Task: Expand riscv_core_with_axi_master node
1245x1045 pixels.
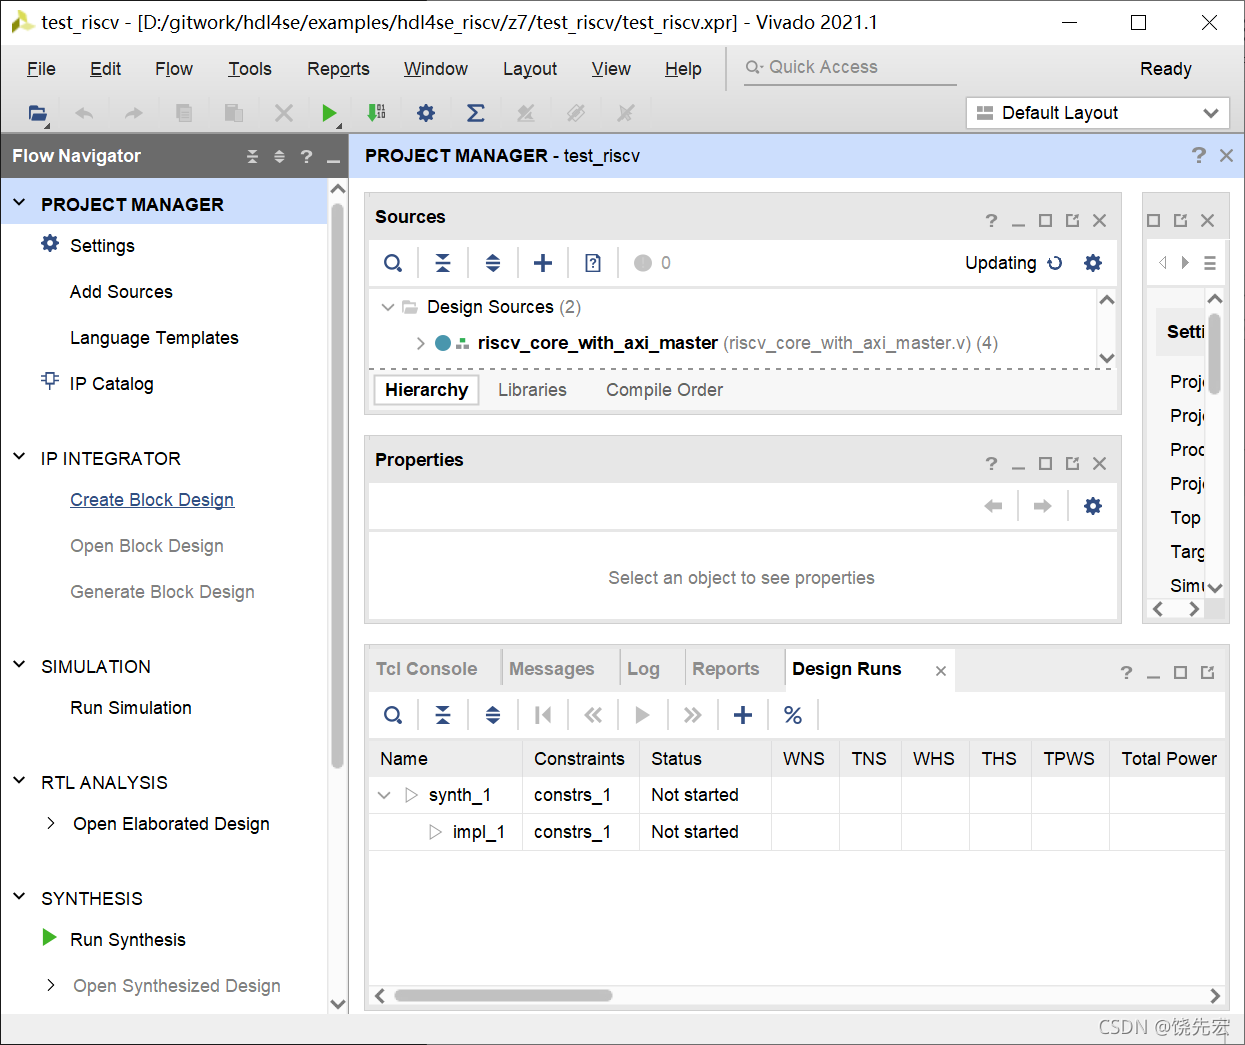Action: coord(420,343)
